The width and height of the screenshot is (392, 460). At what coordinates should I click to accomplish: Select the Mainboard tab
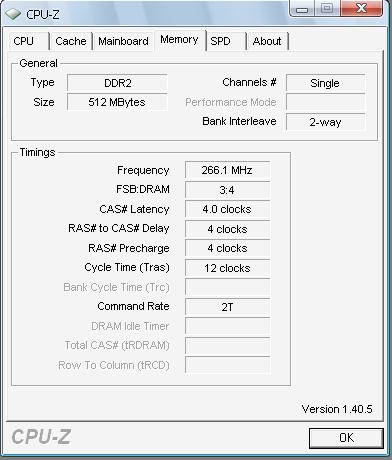point(123,41)
